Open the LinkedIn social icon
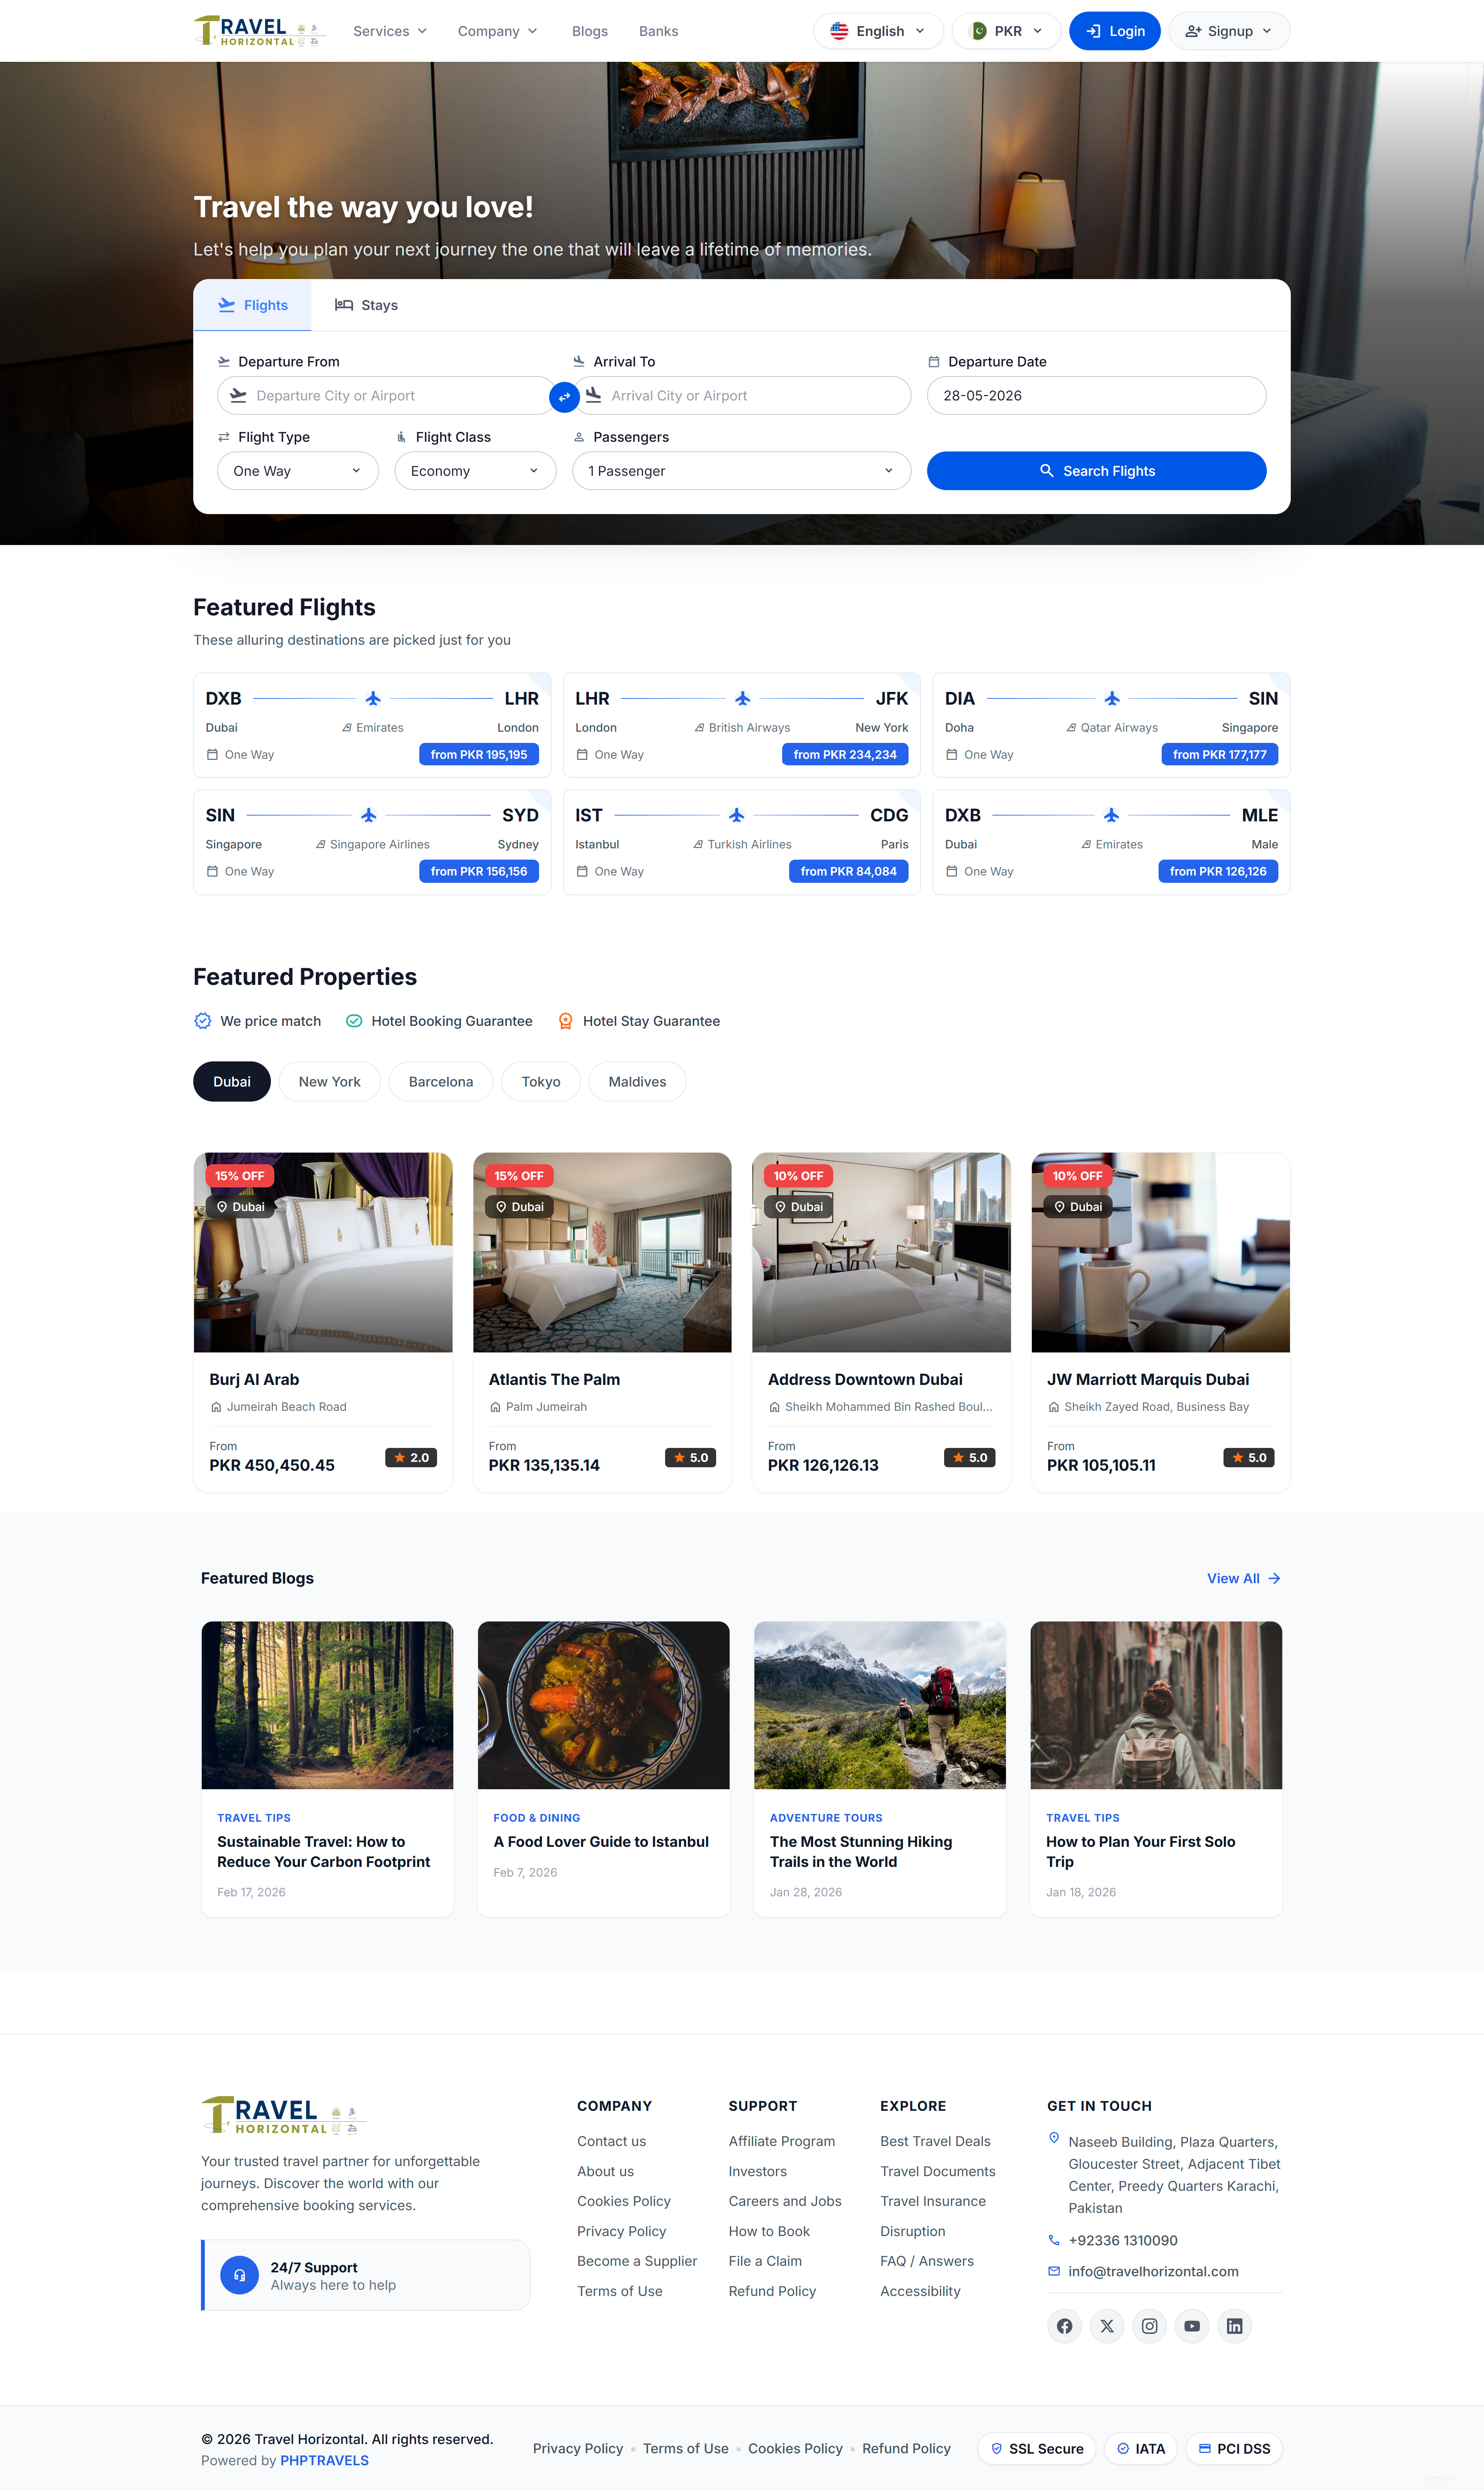Image resolution: width=1484 pixels, height=2490 pixels. pos(1235,2326)
